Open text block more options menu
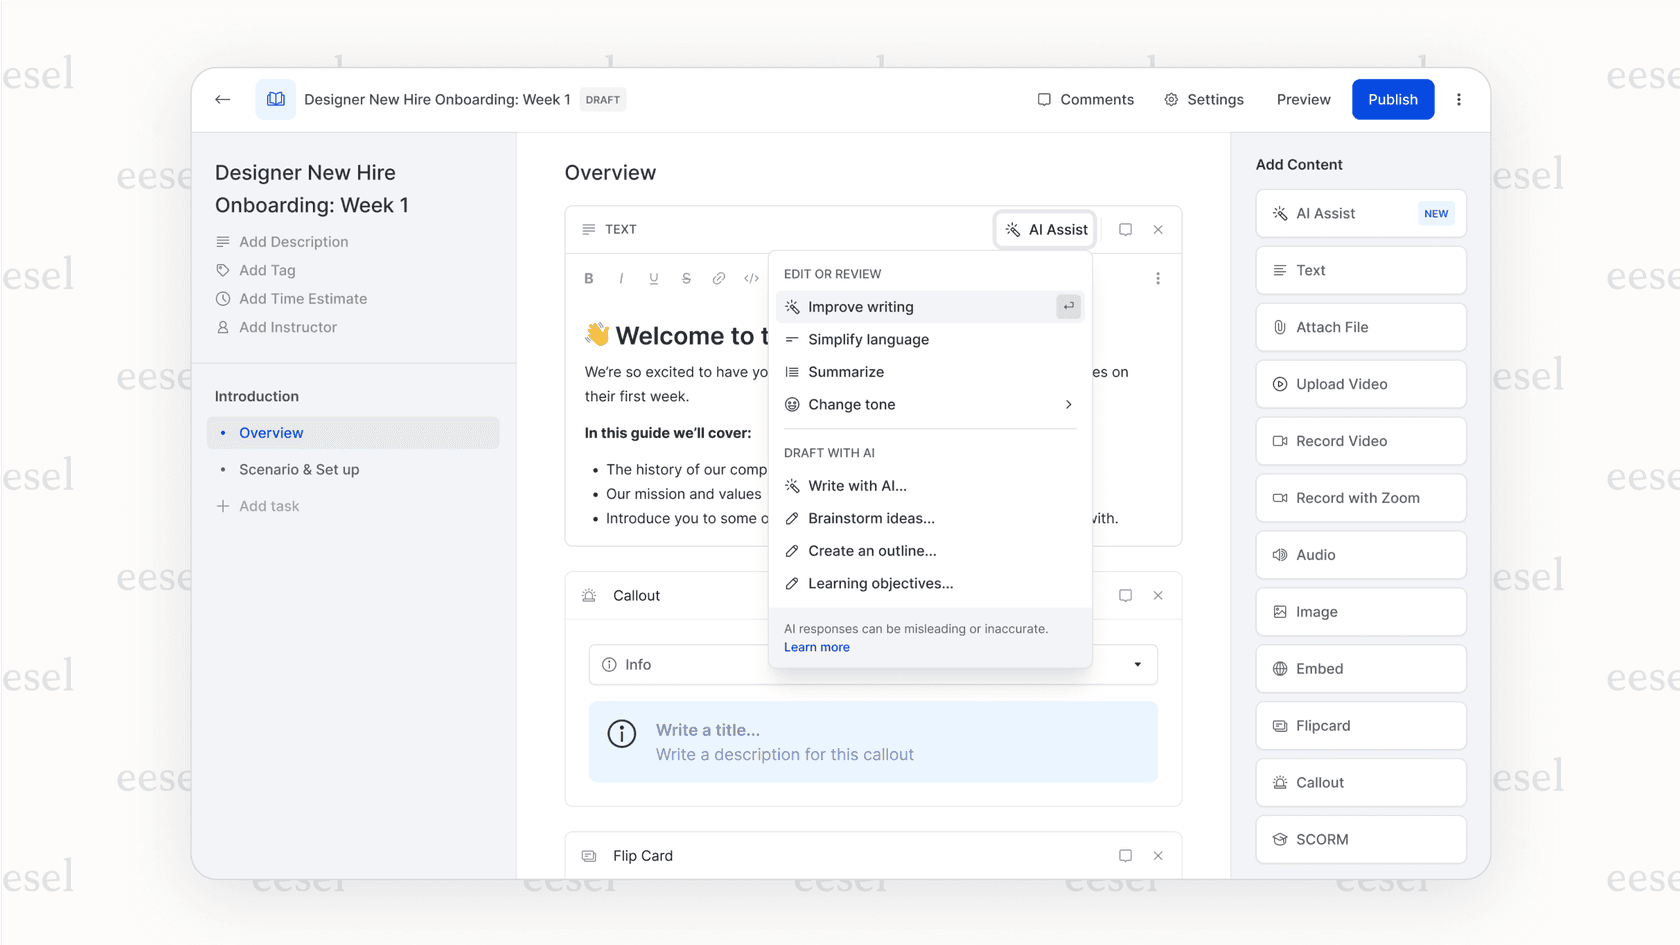 click(x=1158, y=279)
